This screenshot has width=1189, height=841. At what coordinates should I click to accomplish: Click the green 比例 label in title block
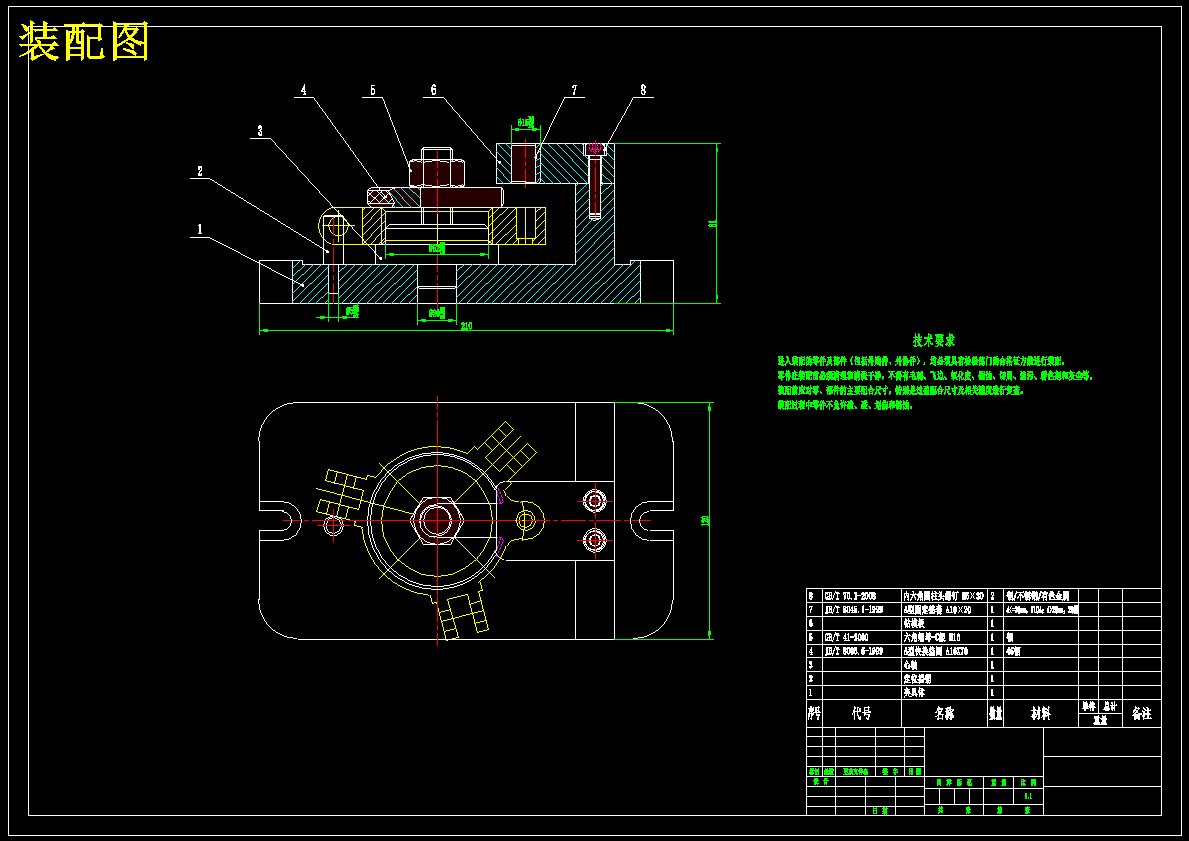point(1028,782)
